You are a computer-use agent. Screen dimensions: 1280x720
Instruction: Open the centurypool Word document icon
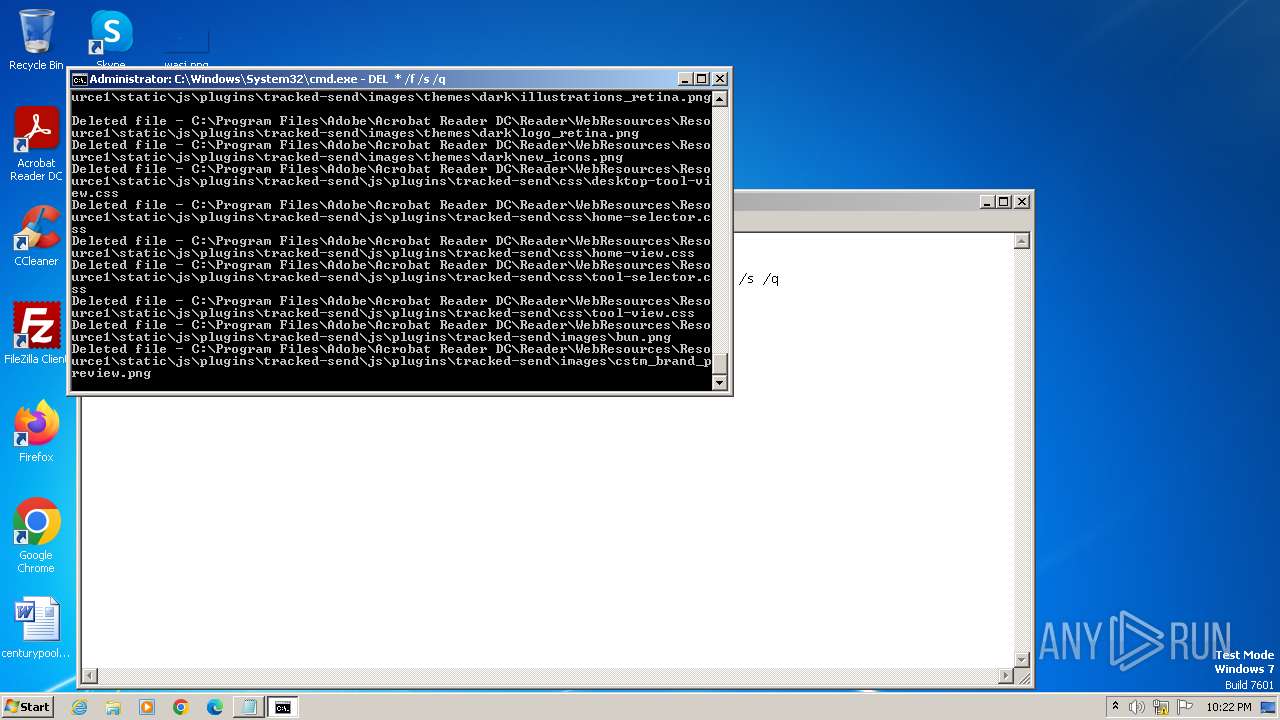pos(36,628)
